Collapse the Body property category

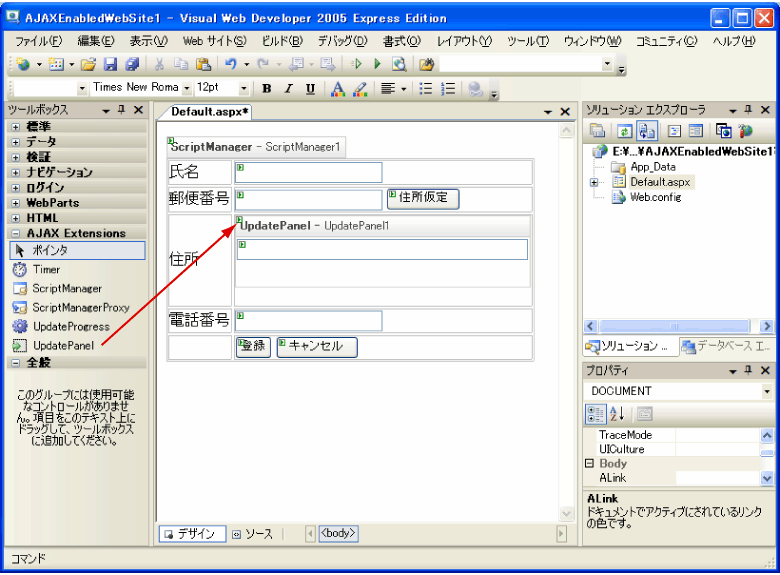[x=590, y=464]
